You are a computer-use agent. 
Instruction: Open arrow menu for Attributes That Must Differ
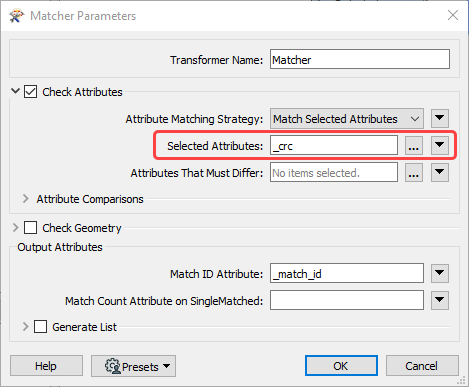pos(440,172)
